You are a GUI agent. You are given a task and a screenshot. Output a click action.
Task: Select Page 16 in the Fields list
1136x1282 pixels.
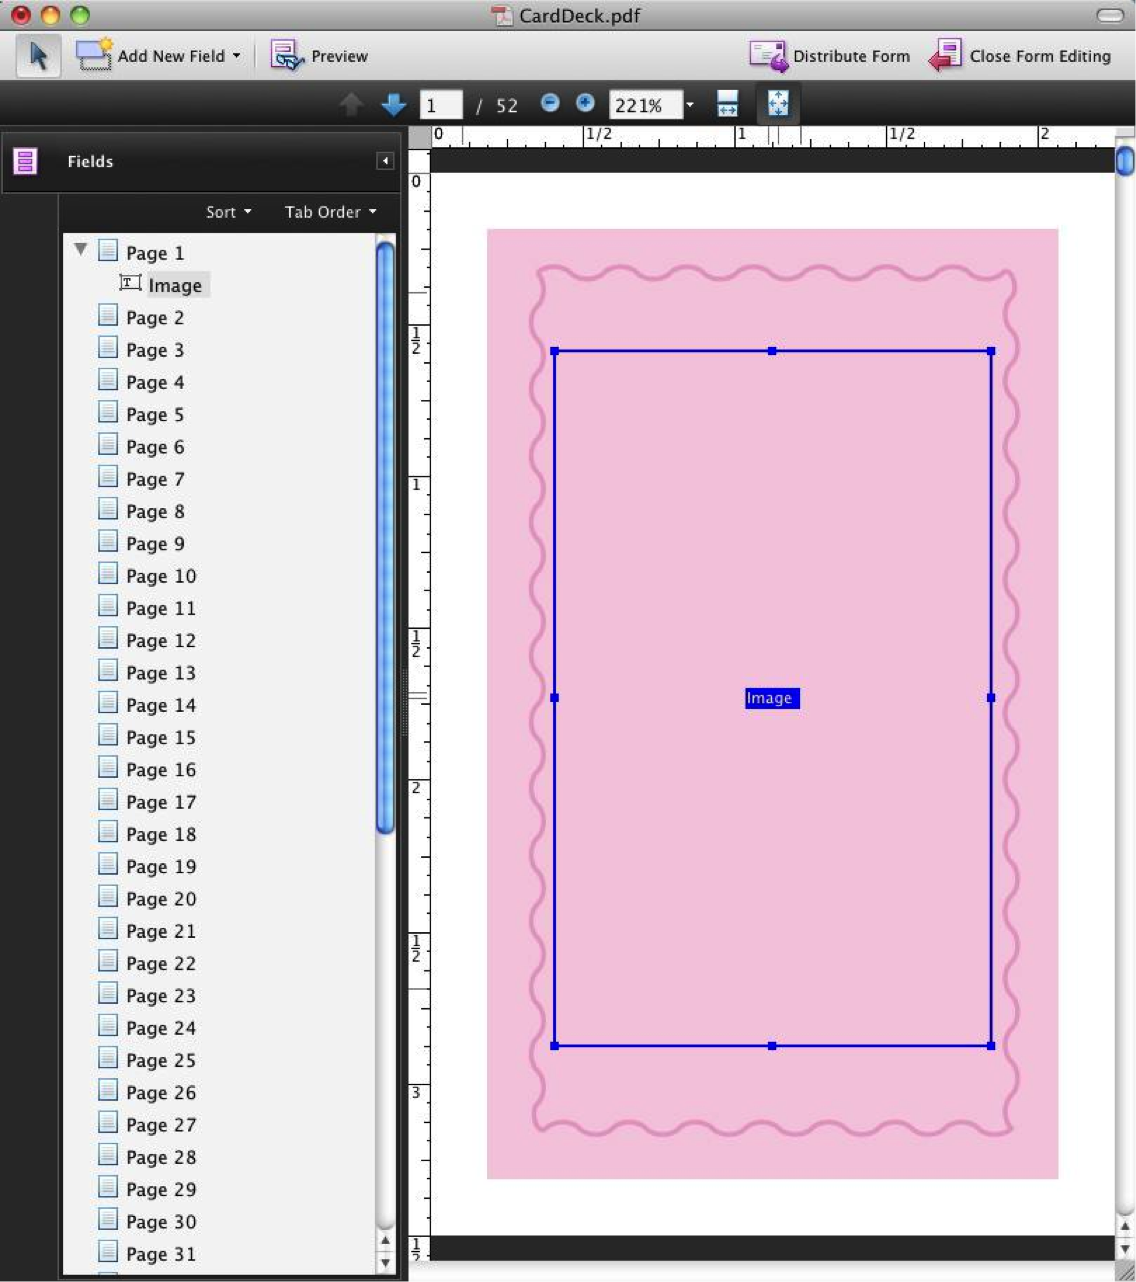click(161, 770)
